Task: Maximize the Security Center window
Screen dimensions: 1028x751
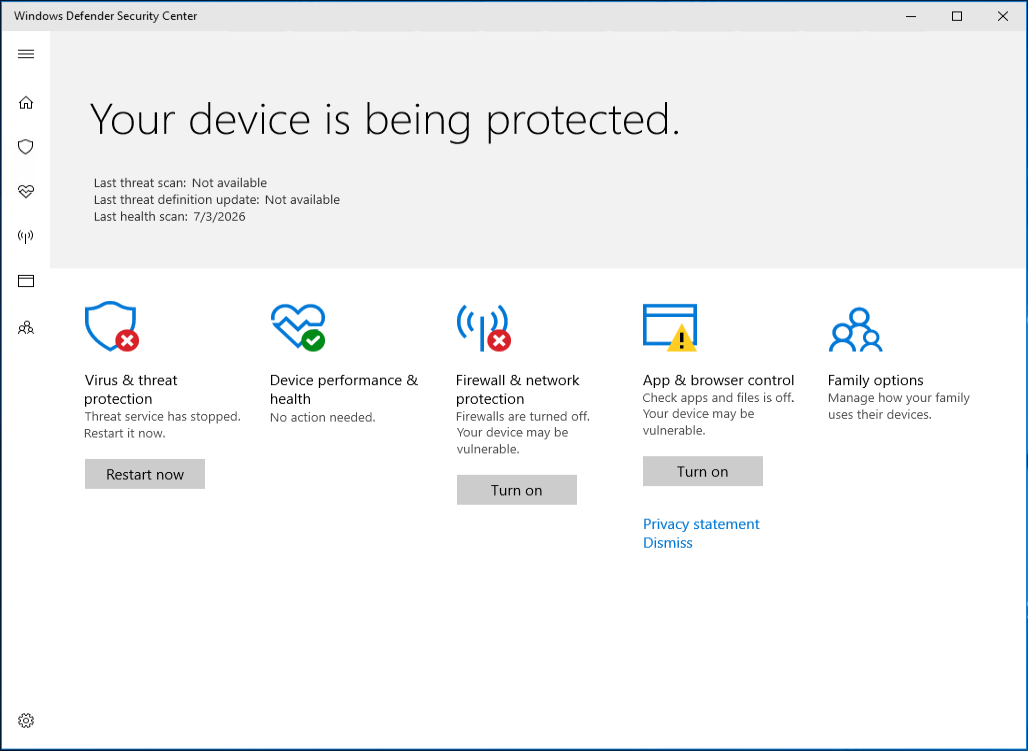Action: [957, 16]
